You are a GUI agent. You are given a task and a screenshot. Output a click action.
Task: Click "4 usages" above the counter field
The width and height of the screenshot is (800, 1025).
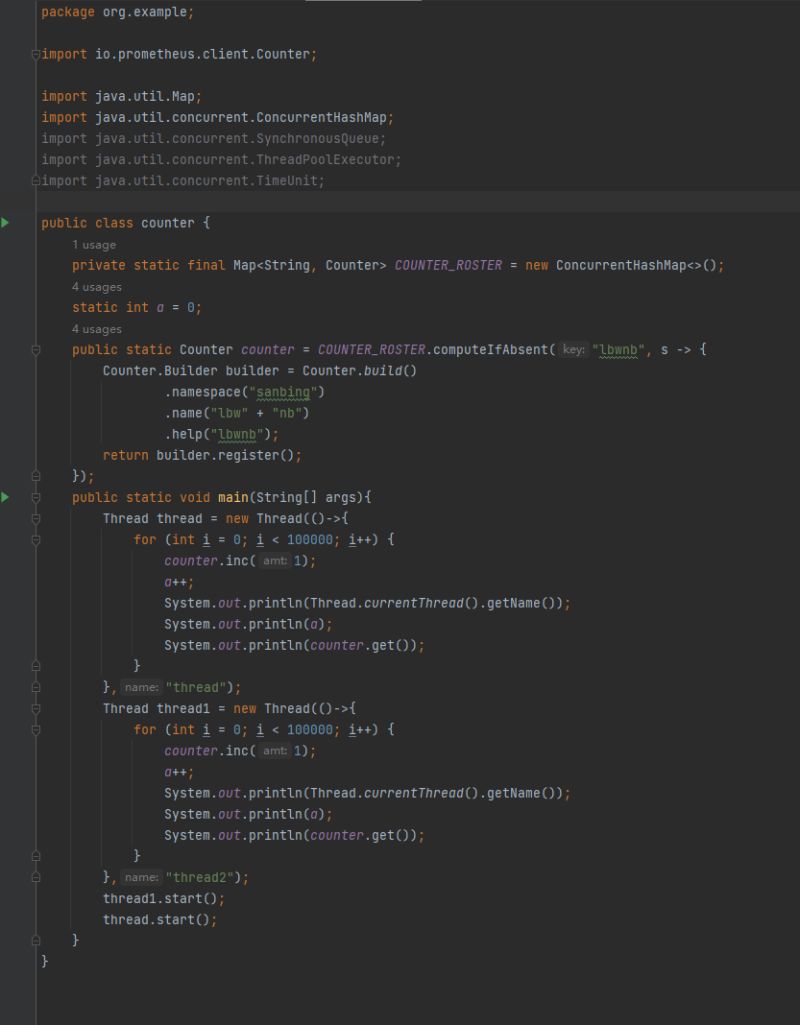coord(98,328)
